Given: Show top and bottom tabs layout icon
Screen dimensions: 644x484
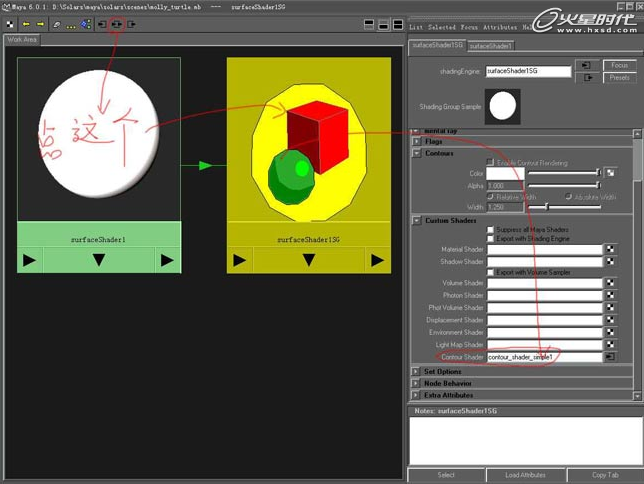Looking at the screenshot, I should [x=398, y=25].
